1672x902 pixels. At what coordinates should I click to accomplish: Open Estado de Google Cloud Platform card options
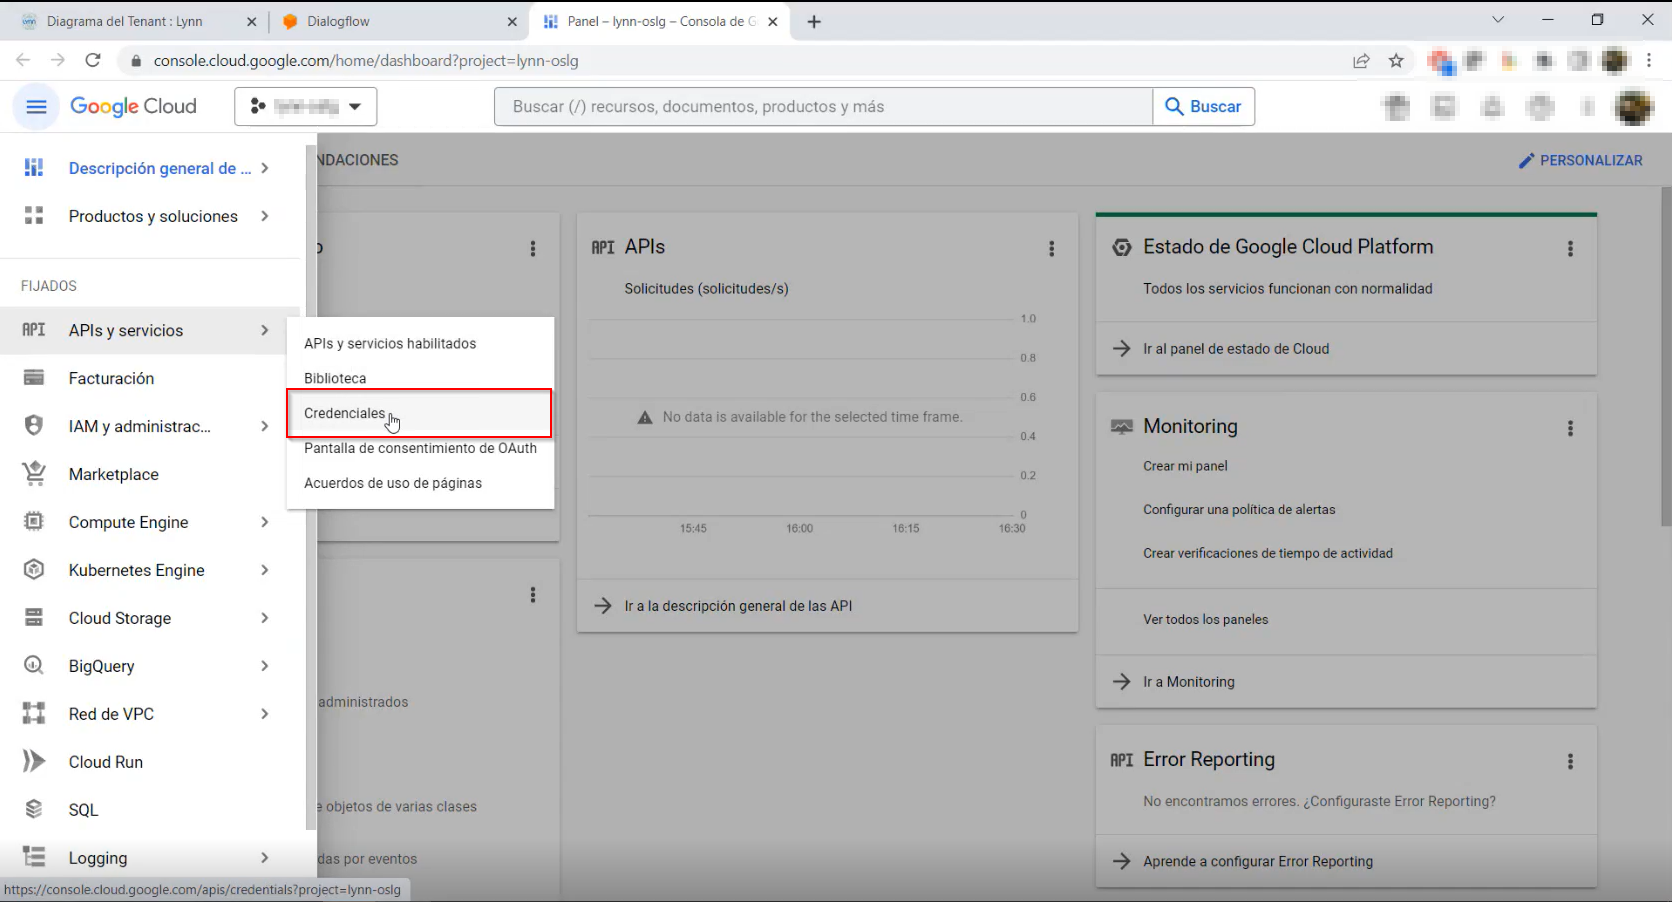[x=1570, y=249]
